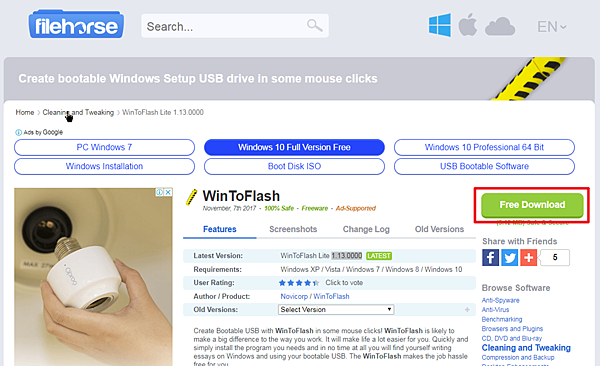
Task: Click the Ads by Google info icon
Action: tap(18, 132)
